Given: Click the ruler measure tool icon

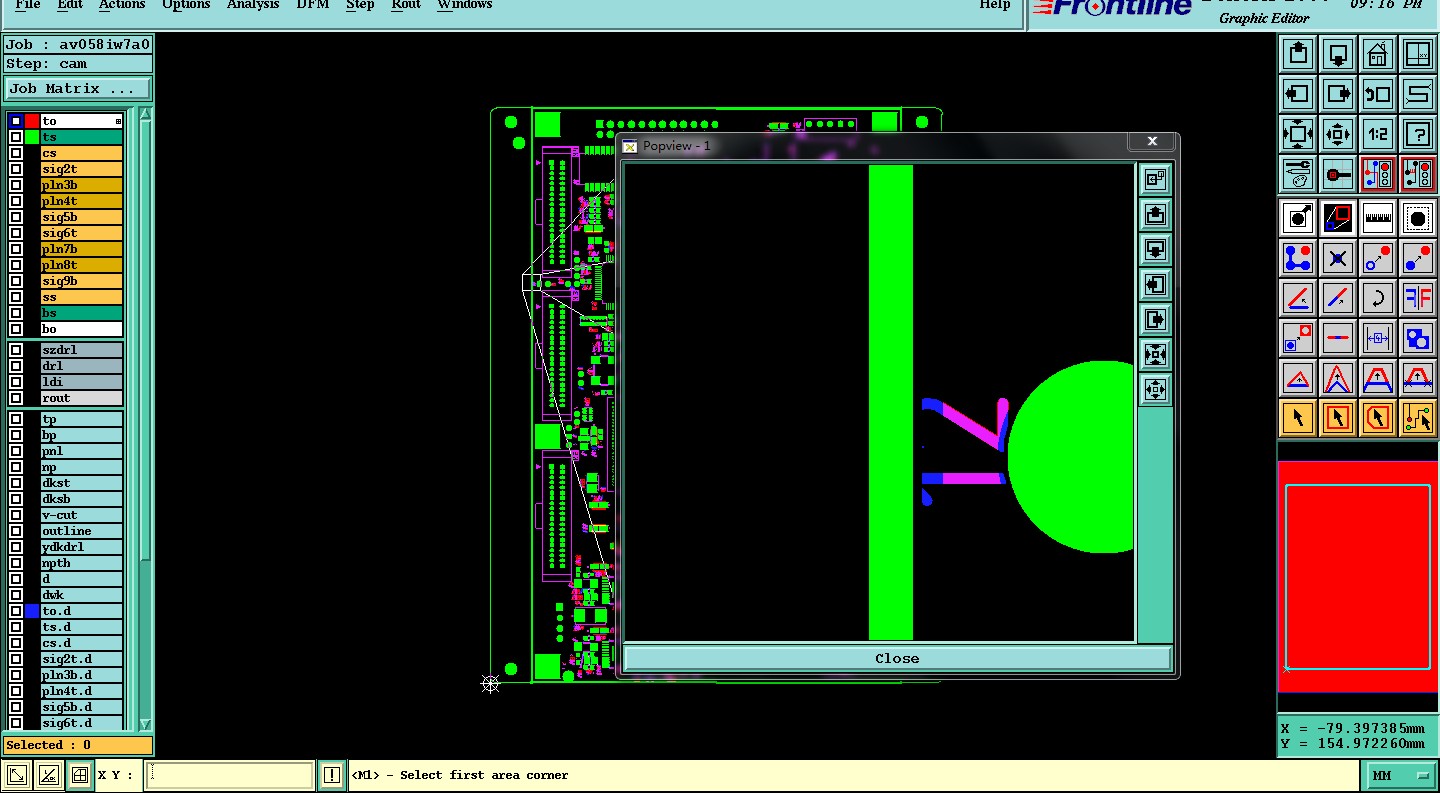Looking at the screenshot, I should [1378, 217].
